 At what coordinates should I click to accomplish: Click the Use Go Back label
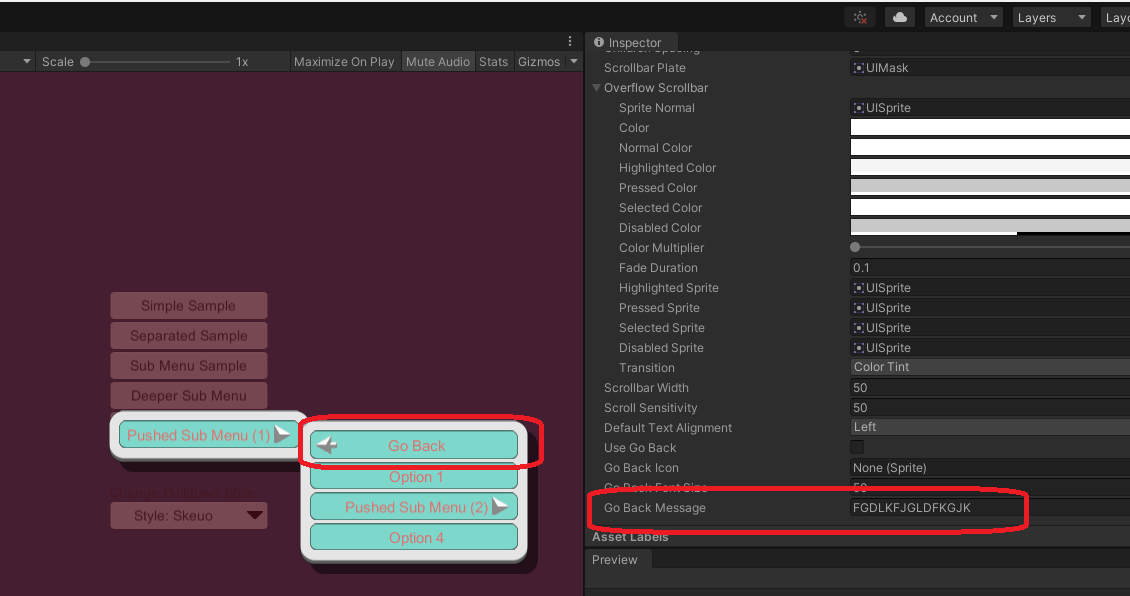coord(640,448)
